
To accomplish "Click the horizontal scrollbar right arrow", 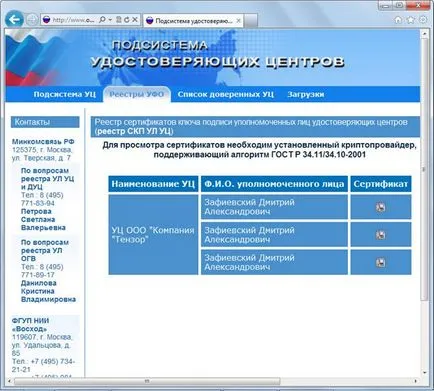I will [x=416, y=381].
